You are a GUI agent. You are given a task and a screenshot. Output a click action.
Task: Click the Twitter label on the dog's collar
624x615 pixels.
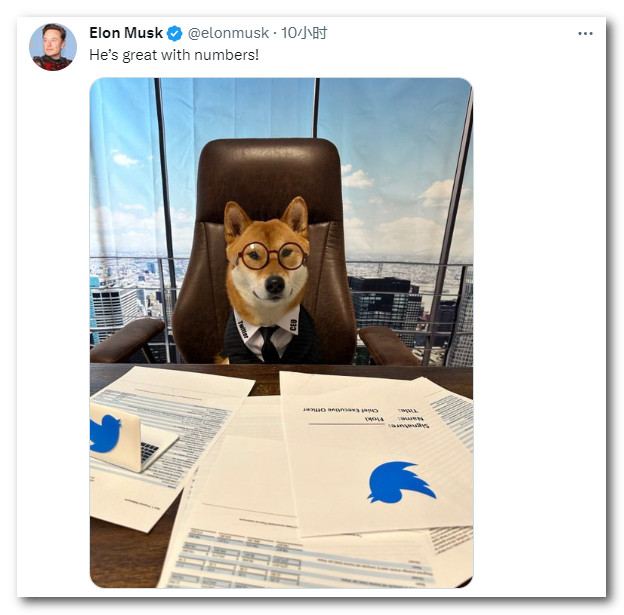tap(242, 329)
